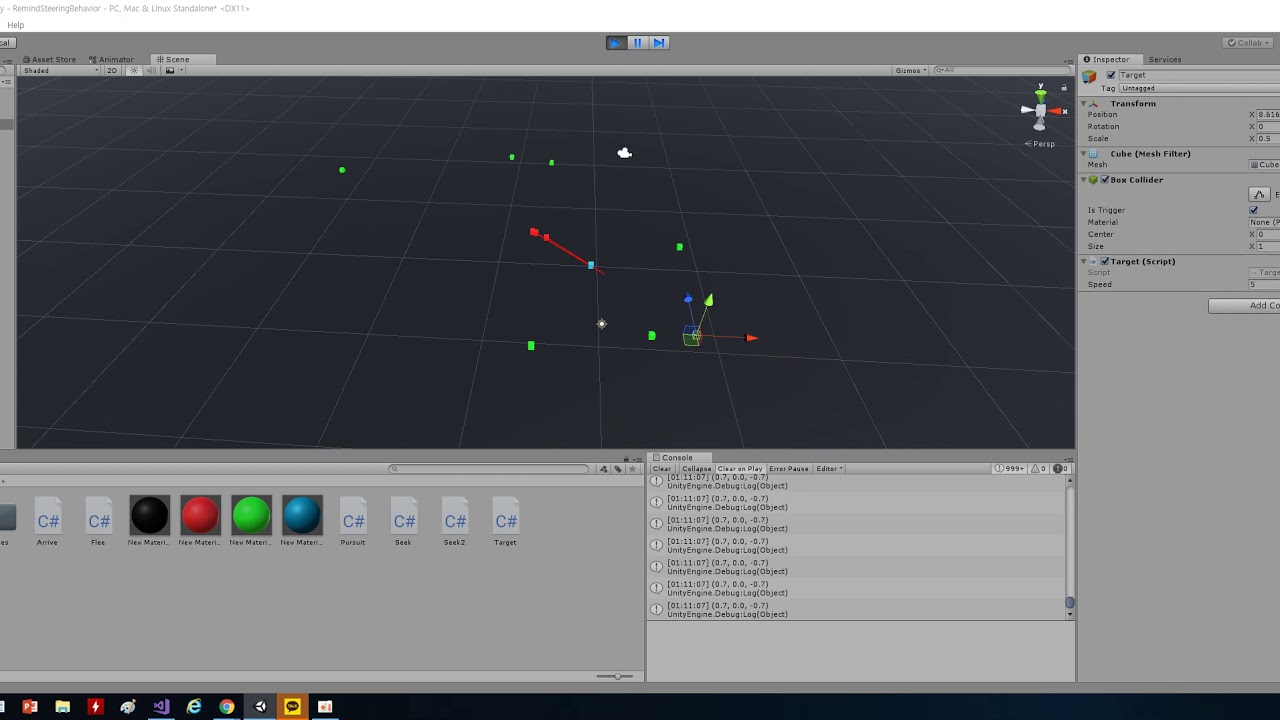Click the Edit Collider icon button

[x=1259, y=194]
